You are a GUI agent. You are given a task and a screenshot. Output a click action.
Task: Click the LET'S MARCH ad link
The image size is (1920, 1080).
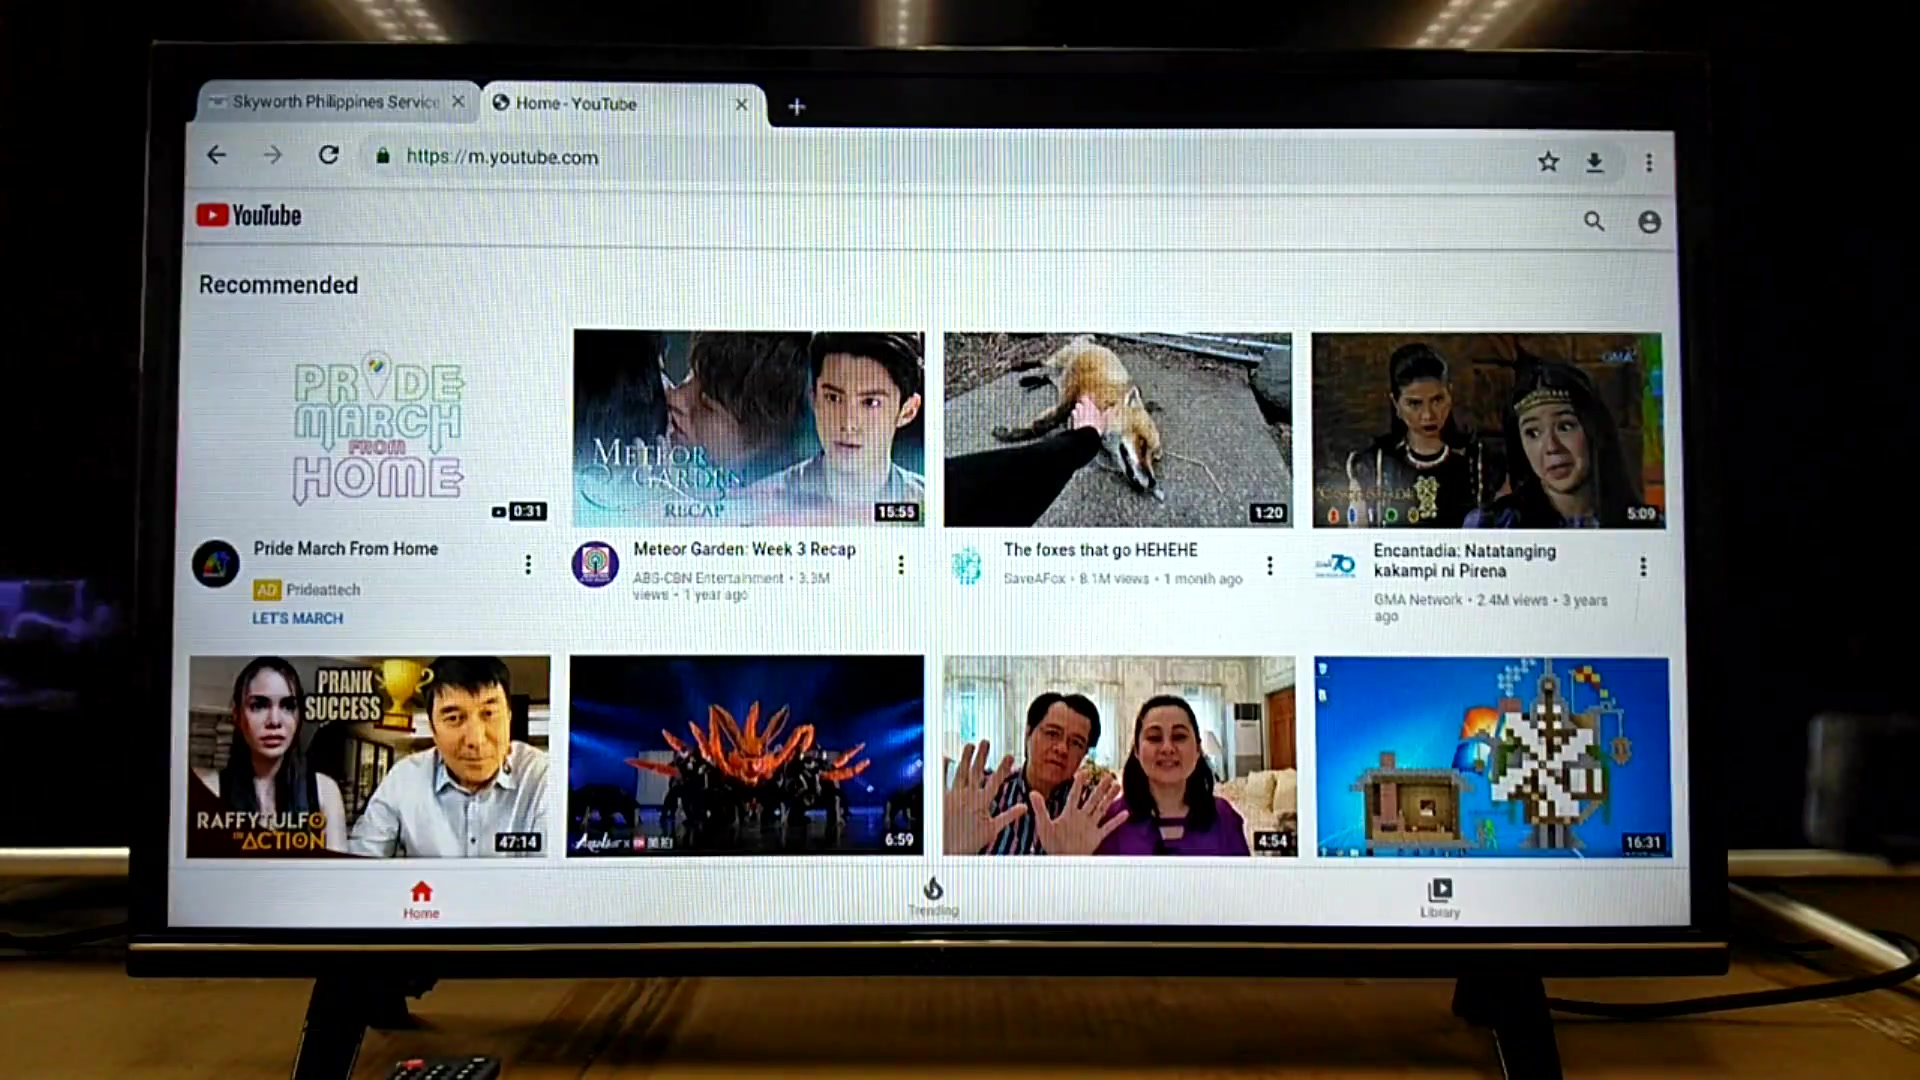297,618
